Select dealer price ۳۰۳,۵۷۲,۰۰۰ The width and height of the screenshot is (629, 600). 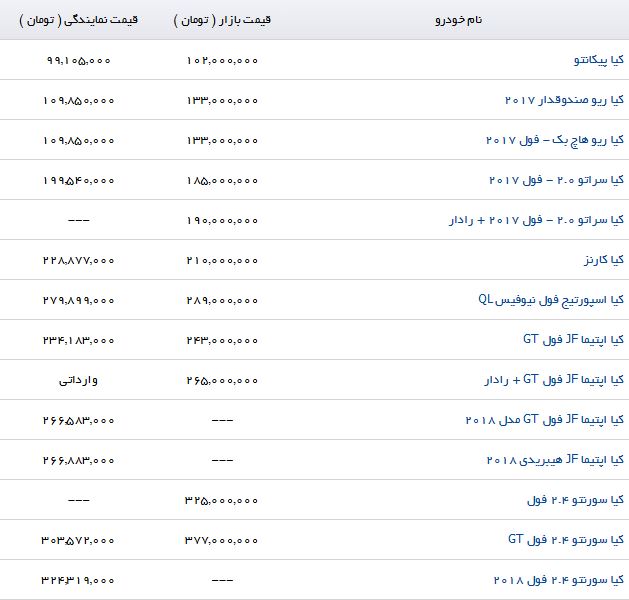78,541
